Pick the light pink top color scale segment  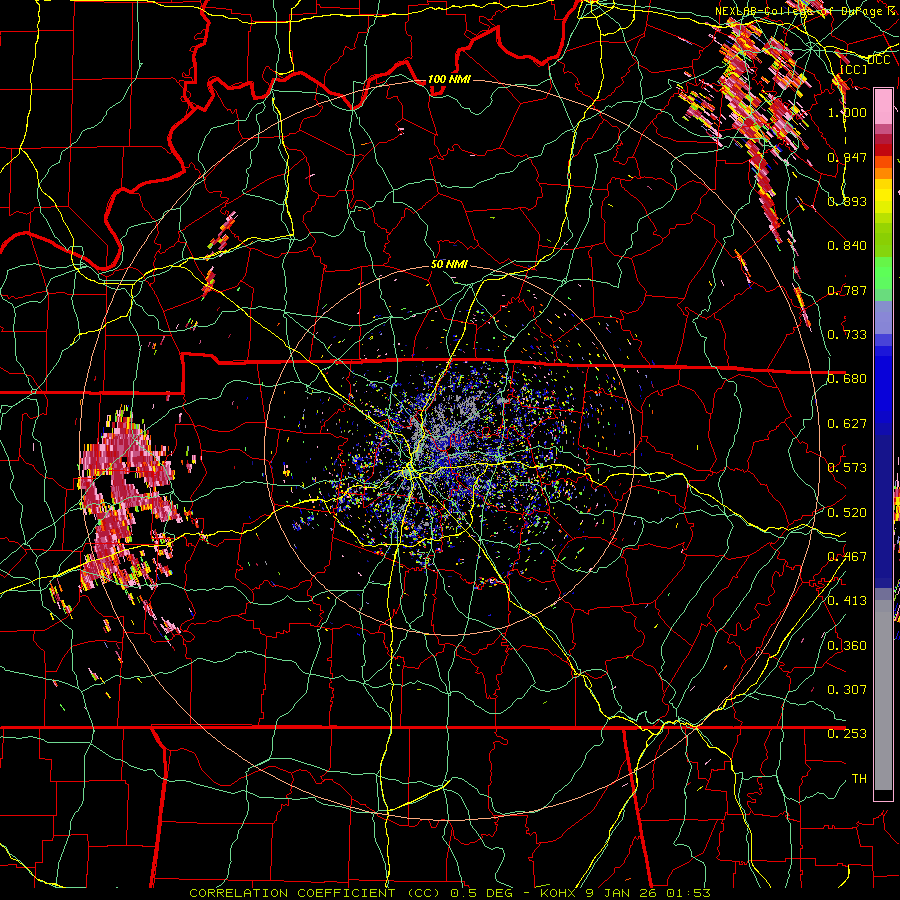tap(883, 106)
